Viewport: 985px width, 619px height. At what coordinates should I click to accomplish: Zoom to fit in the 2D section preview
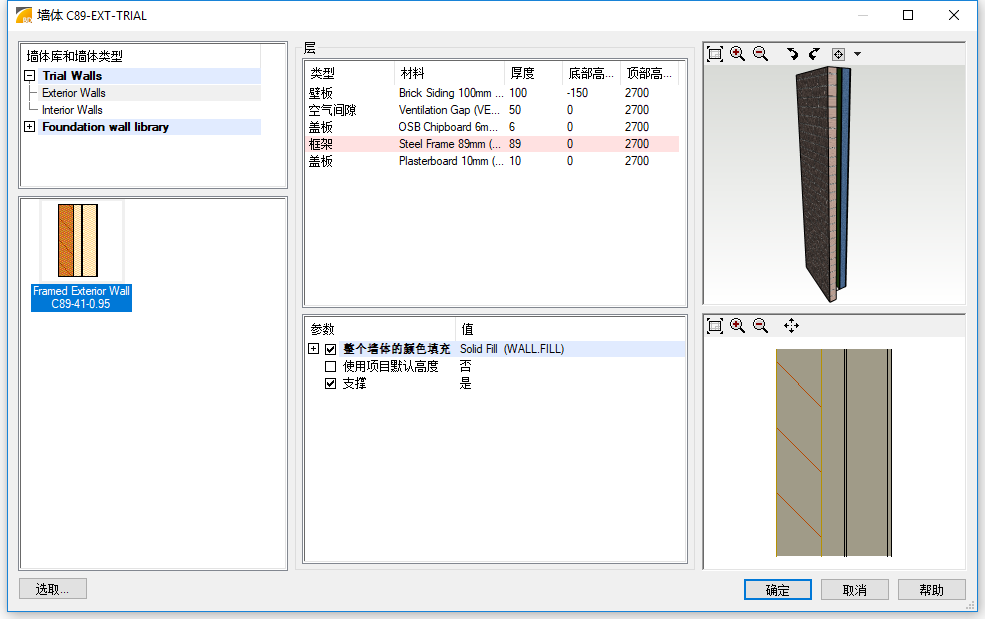click(x=715, y=326)
